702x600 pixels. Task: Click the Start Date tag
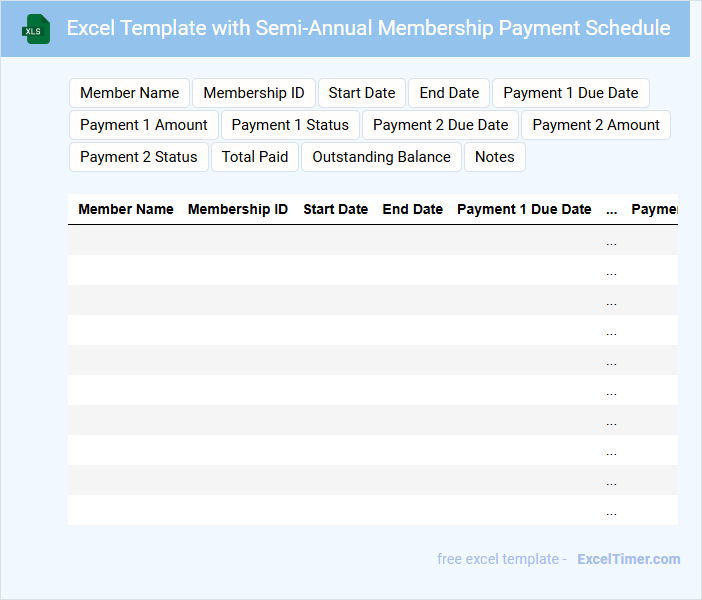pyautogui.click(x=362, y=93)
